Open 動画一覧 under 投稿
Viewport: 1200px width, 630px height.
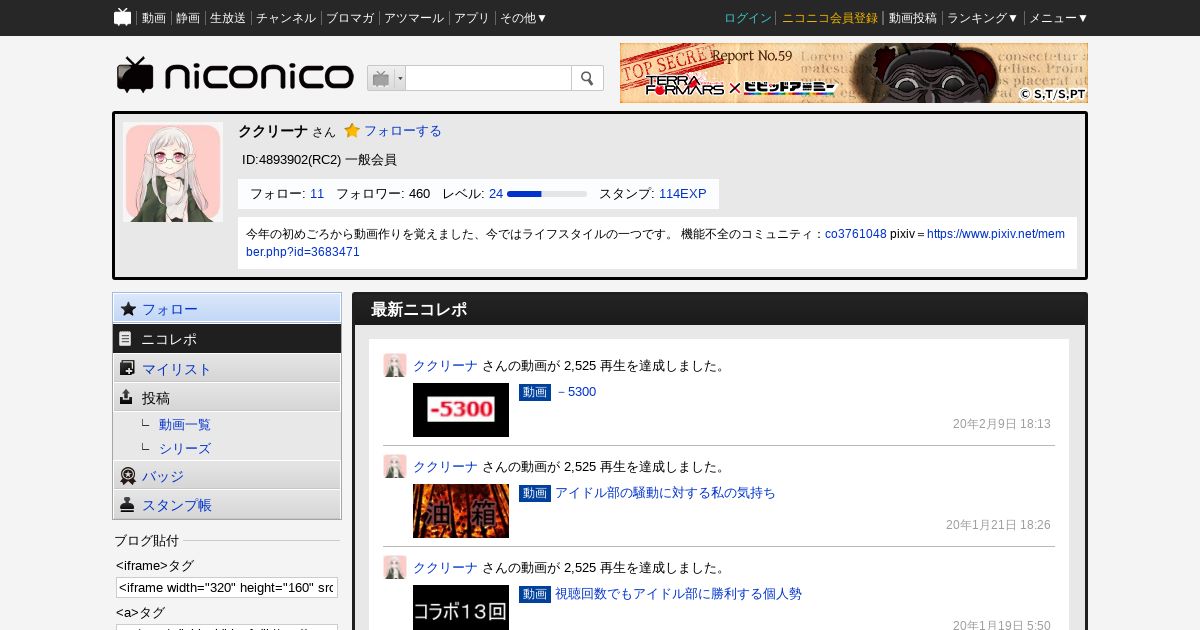click(x=185, y=425)
